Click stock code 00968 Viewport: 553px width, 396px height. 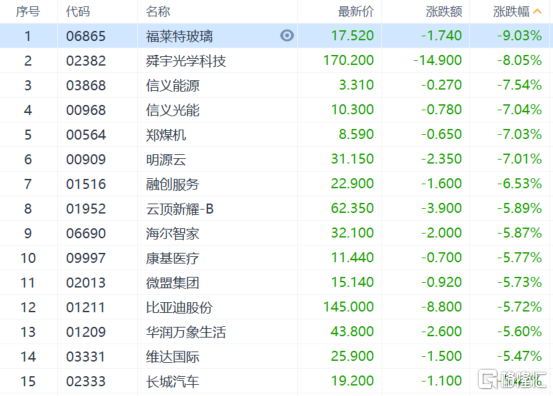click(86, 110)
